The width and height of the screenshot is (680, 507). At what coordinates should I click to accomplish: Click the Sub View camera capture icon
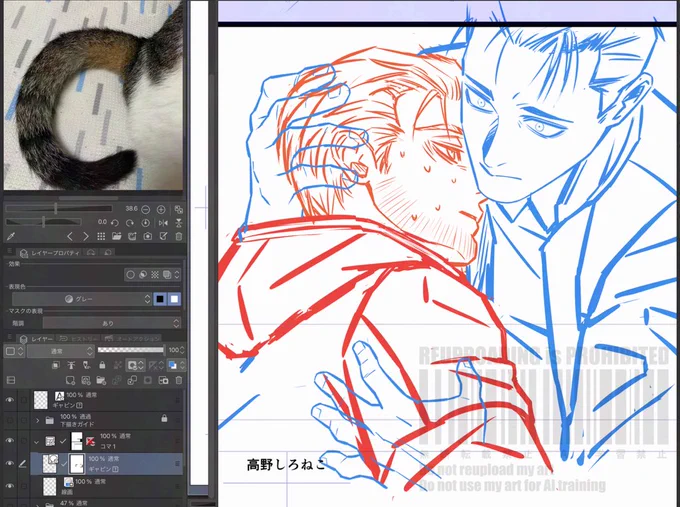click(147, 236)
